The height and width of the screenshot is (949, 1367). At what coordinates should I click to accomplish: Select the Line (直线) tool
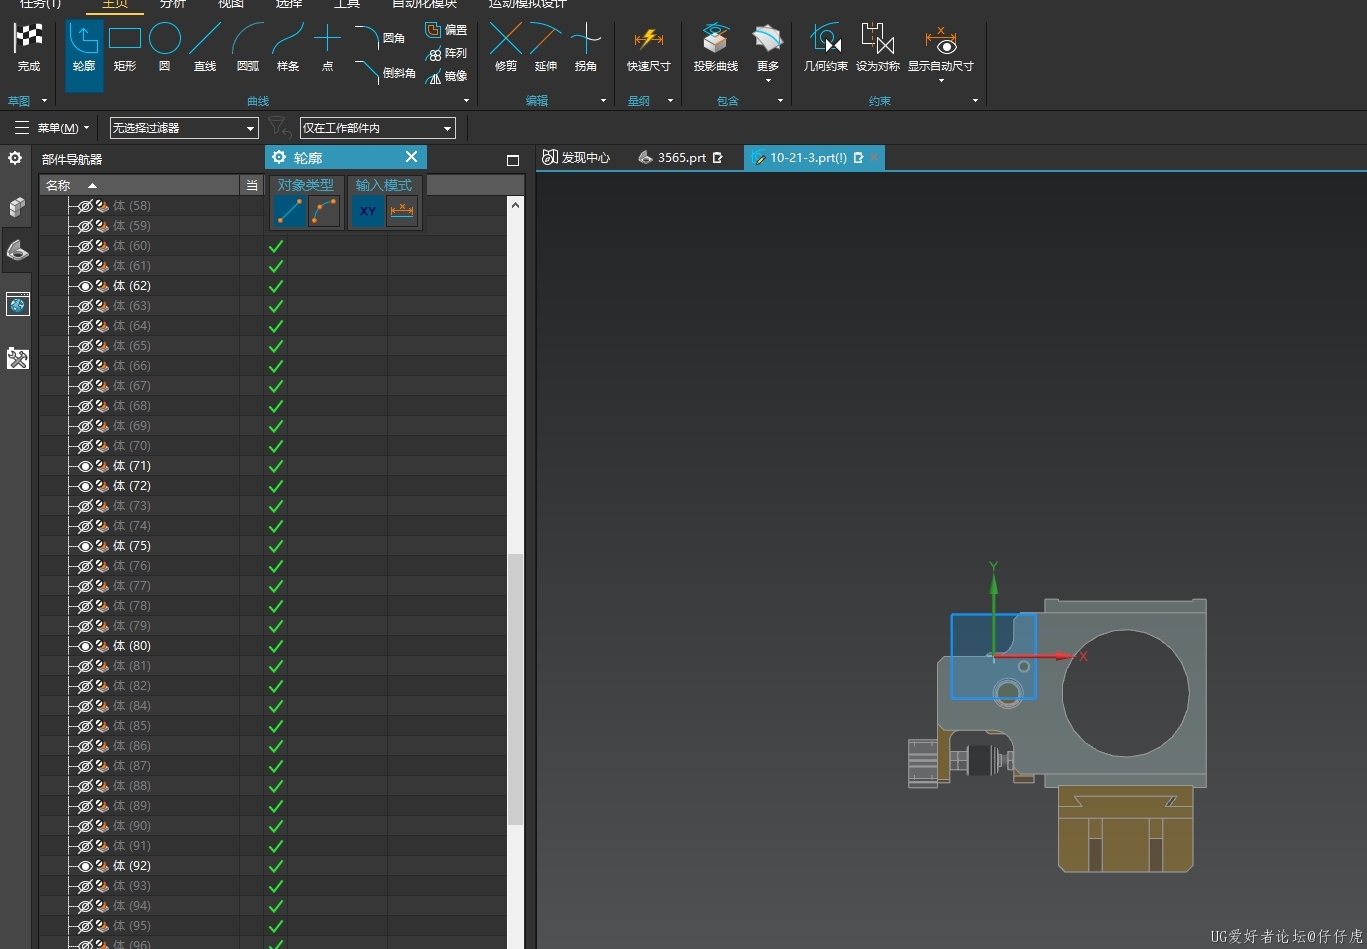point(205,48)
